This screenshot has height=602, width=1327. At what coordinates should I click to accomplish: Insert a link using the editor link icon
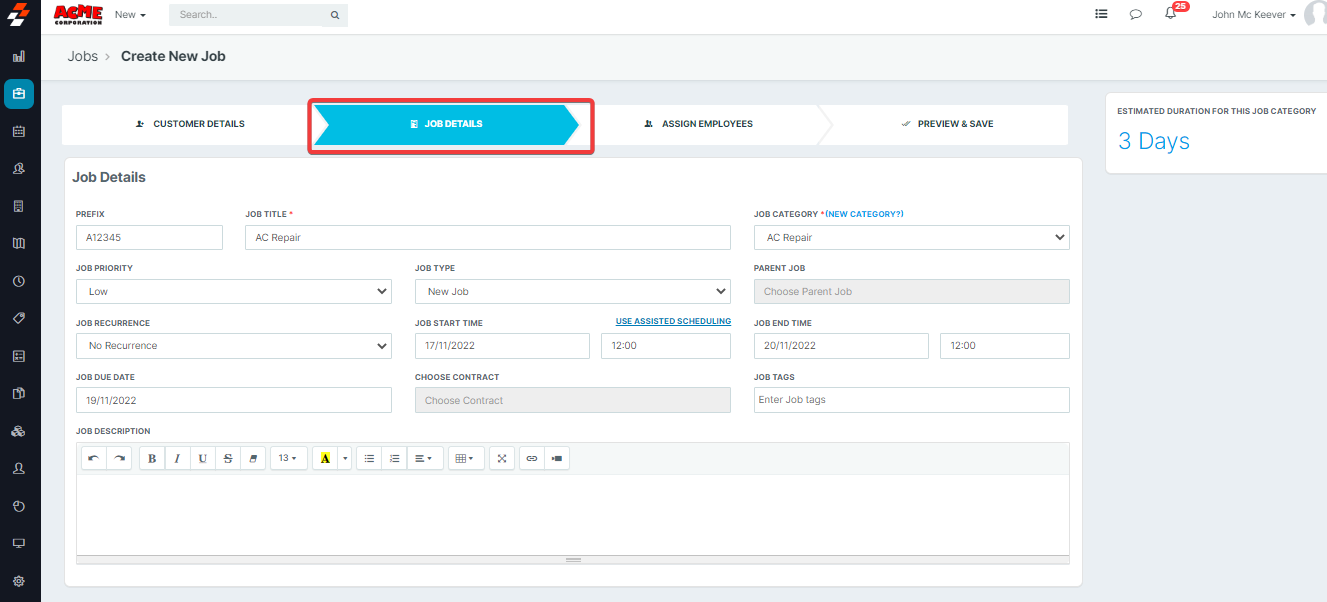tap(532, 458)
